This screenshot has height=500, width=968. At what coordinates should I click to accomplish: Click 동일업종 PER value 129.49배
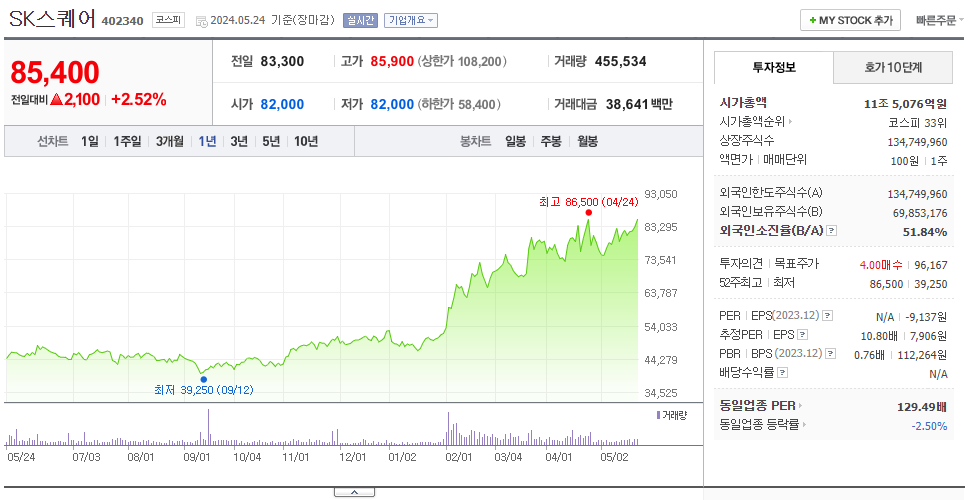(x=922, y=406)
